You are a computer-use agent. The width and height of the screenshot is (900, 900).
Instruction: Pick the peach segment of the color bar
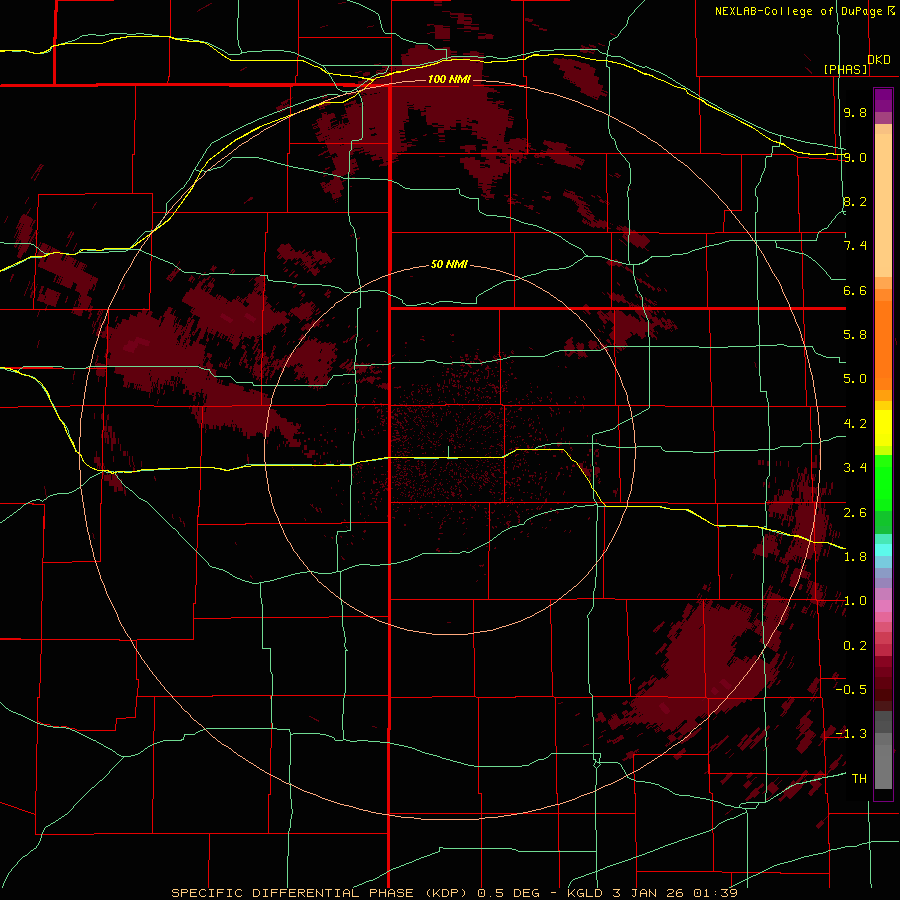point(883,205)
